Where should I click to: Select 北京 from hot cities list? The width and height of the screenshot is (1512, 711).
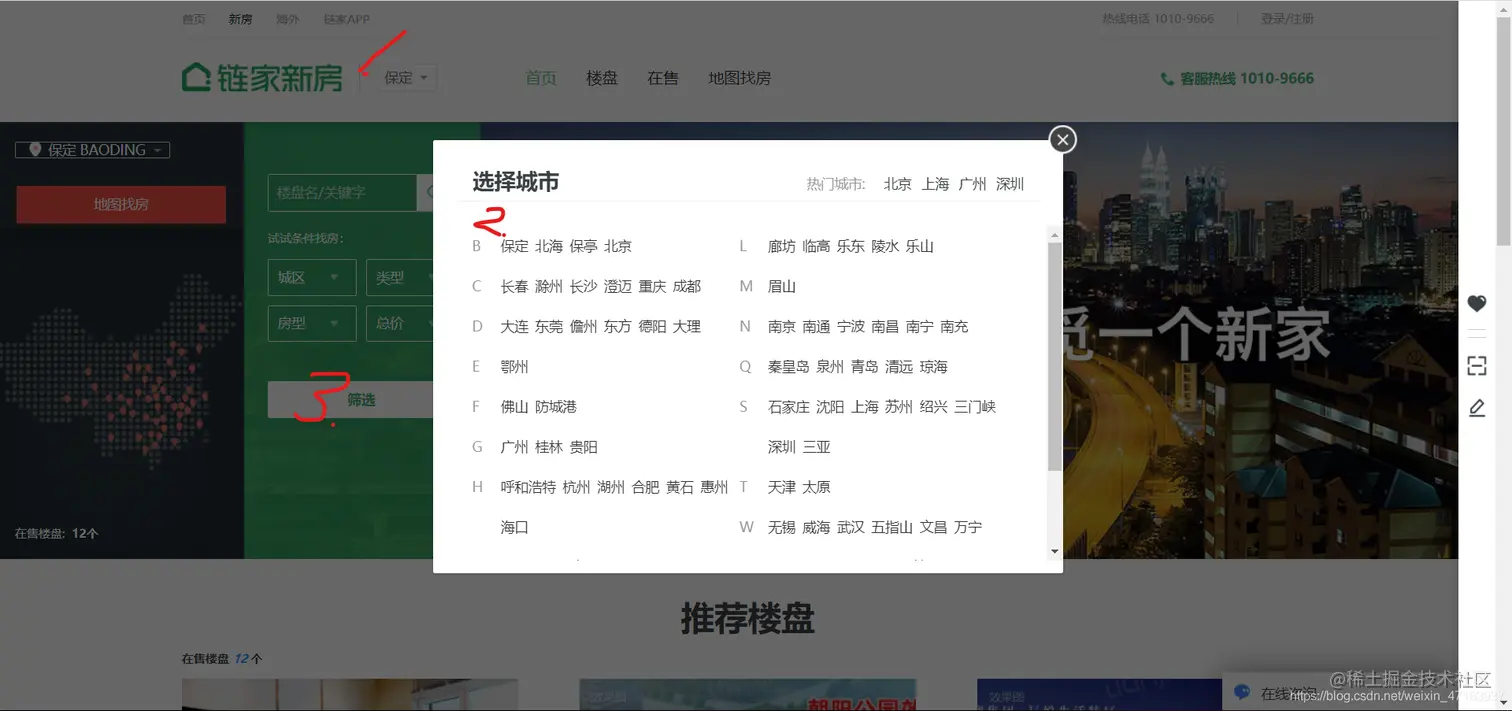tap(897, 184)
